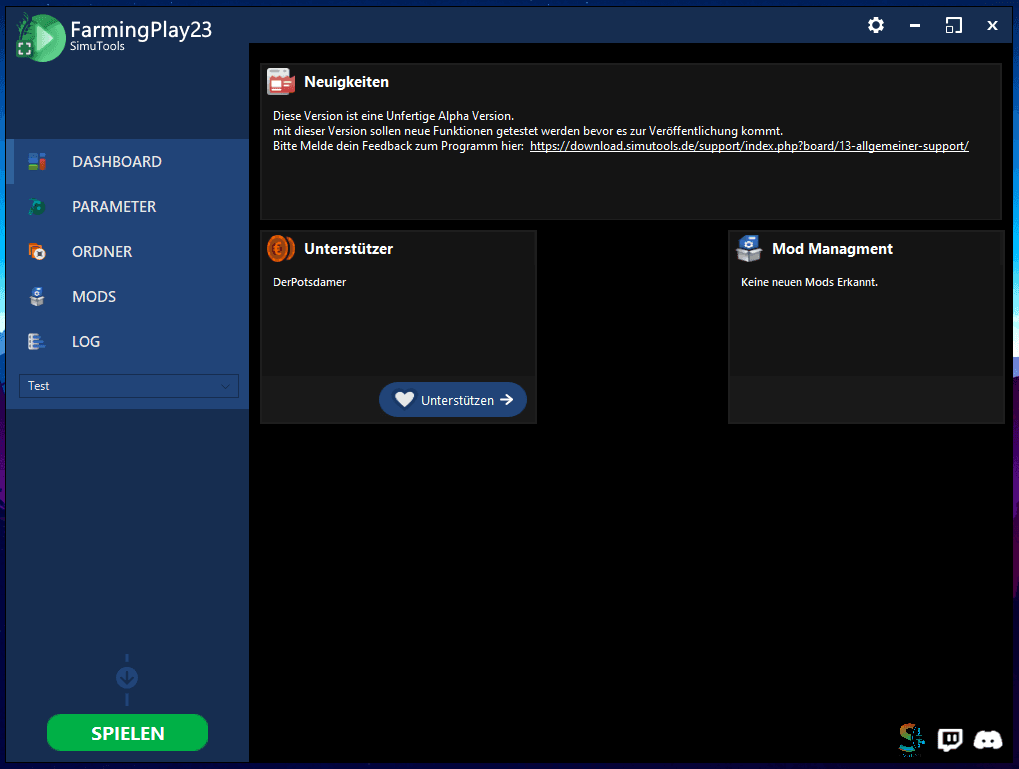The image size is (1019, 769).
Task: Click the Unterstützen heart button
Action: coord(453,400)
